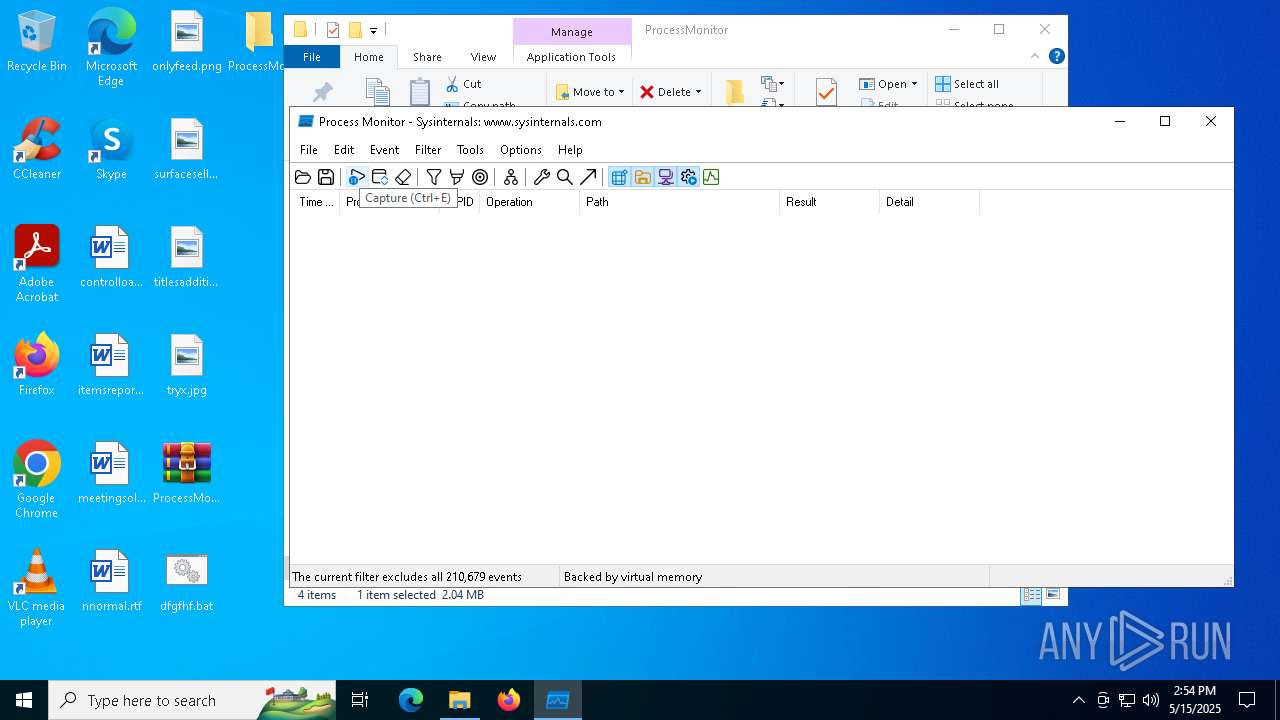Click the taskbar search box
Viewport: 1280px width, 720px height.
point(192,700)
